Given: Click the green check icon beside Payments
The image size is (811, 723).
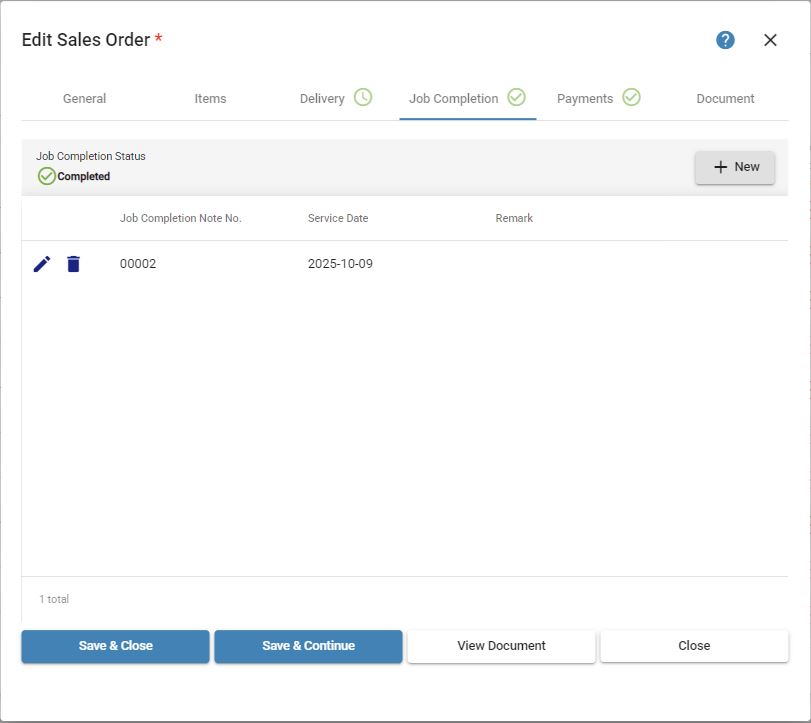Looking at the screenshot, I should (631, 97).
